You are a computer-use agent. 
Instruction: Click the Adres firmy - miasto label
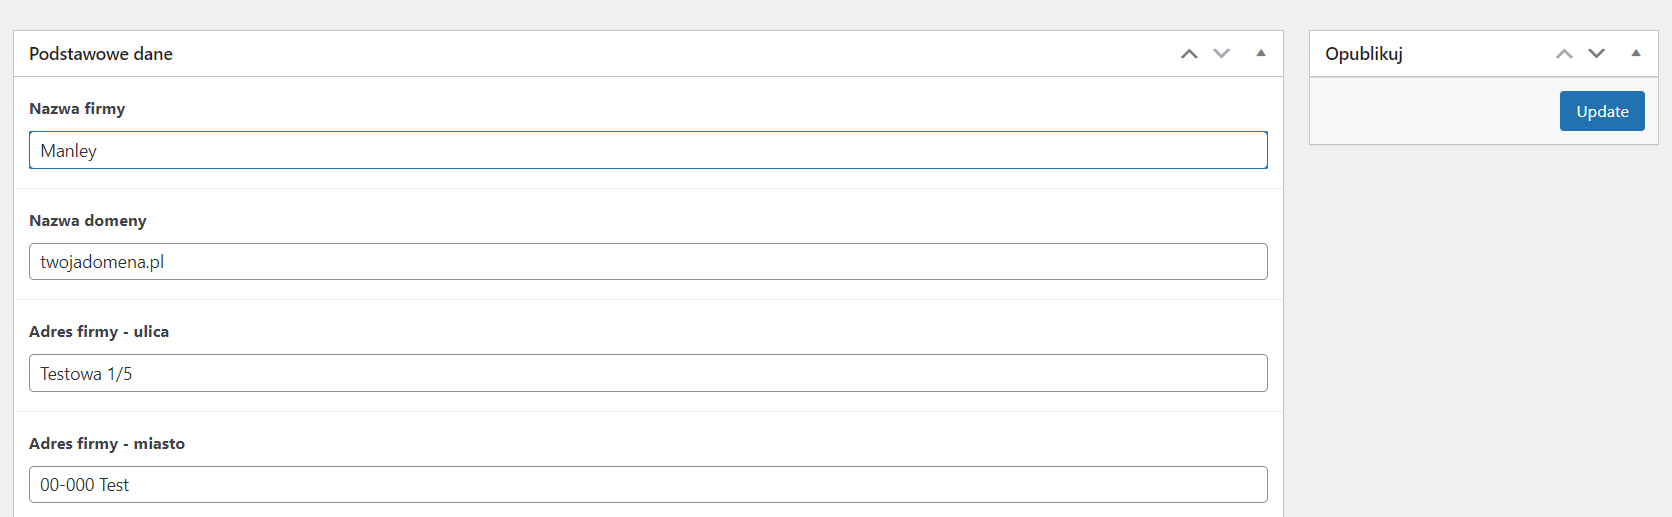pyautogui.click(x=107, y=443)
